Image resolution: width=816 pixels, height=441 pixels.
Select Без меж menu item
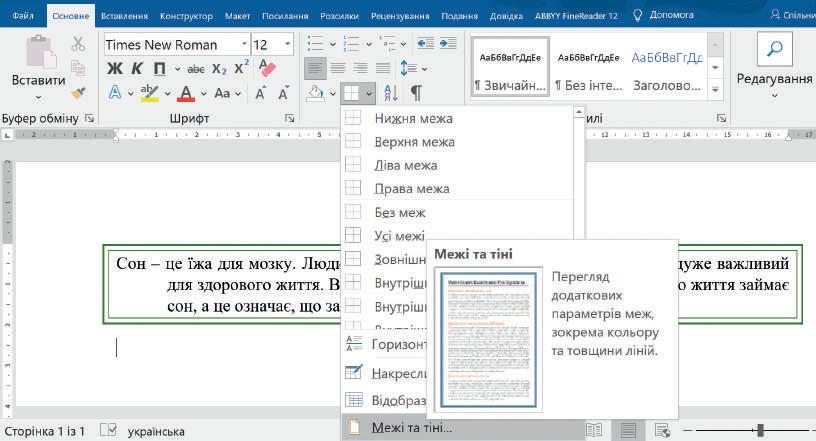458,212
